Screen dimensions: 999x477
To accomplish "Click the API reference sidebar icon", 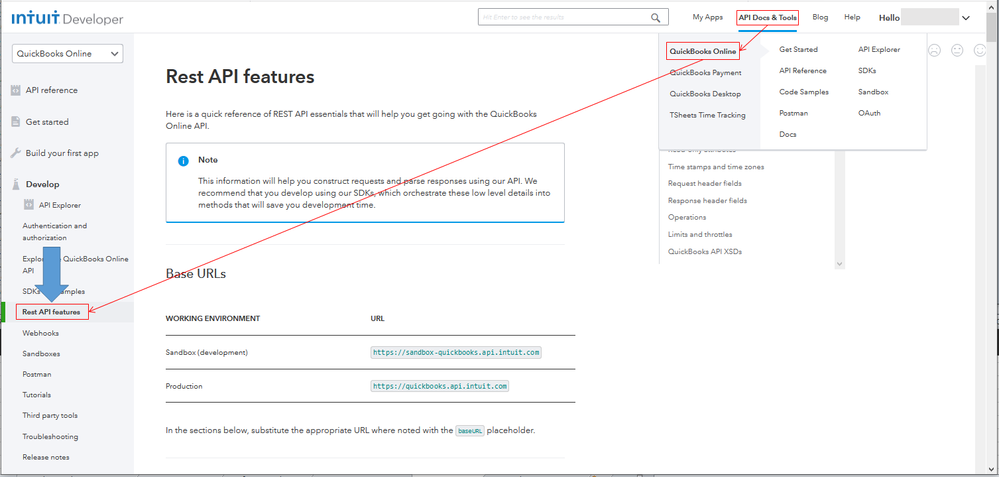I will [15, 90].
